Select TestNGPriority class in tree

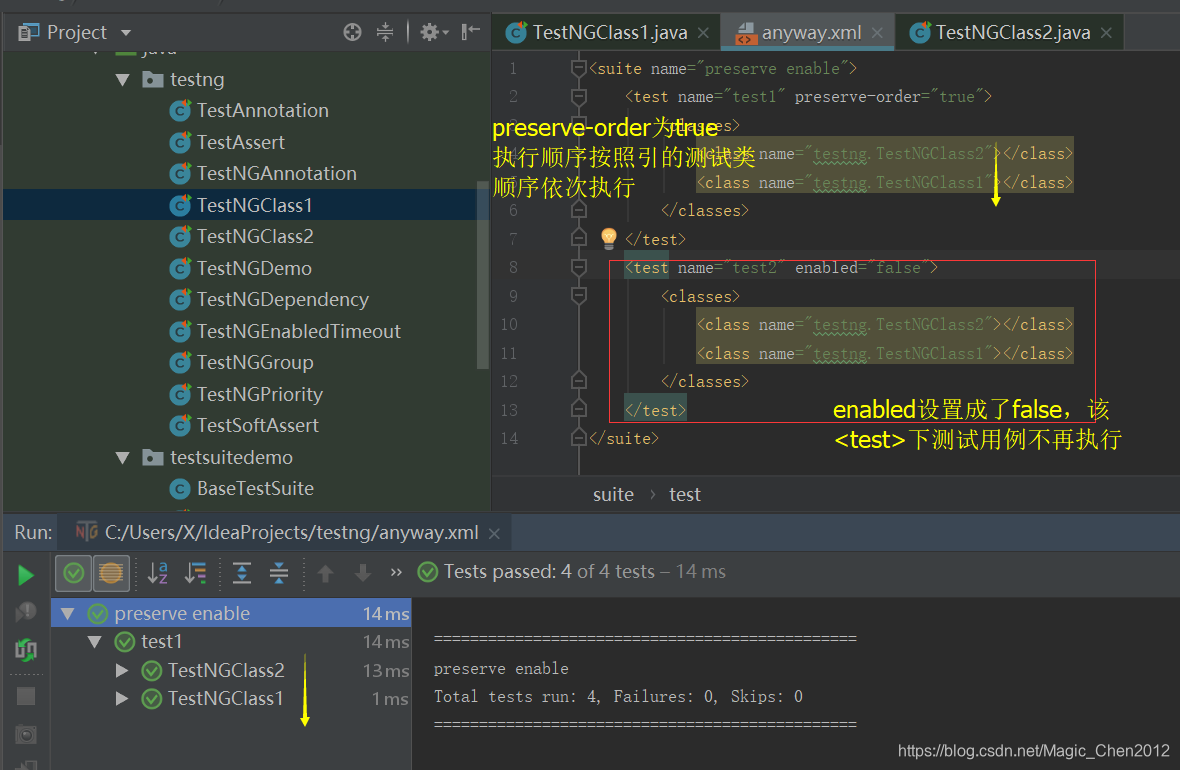pyautogui.click(x=260, y=394)
